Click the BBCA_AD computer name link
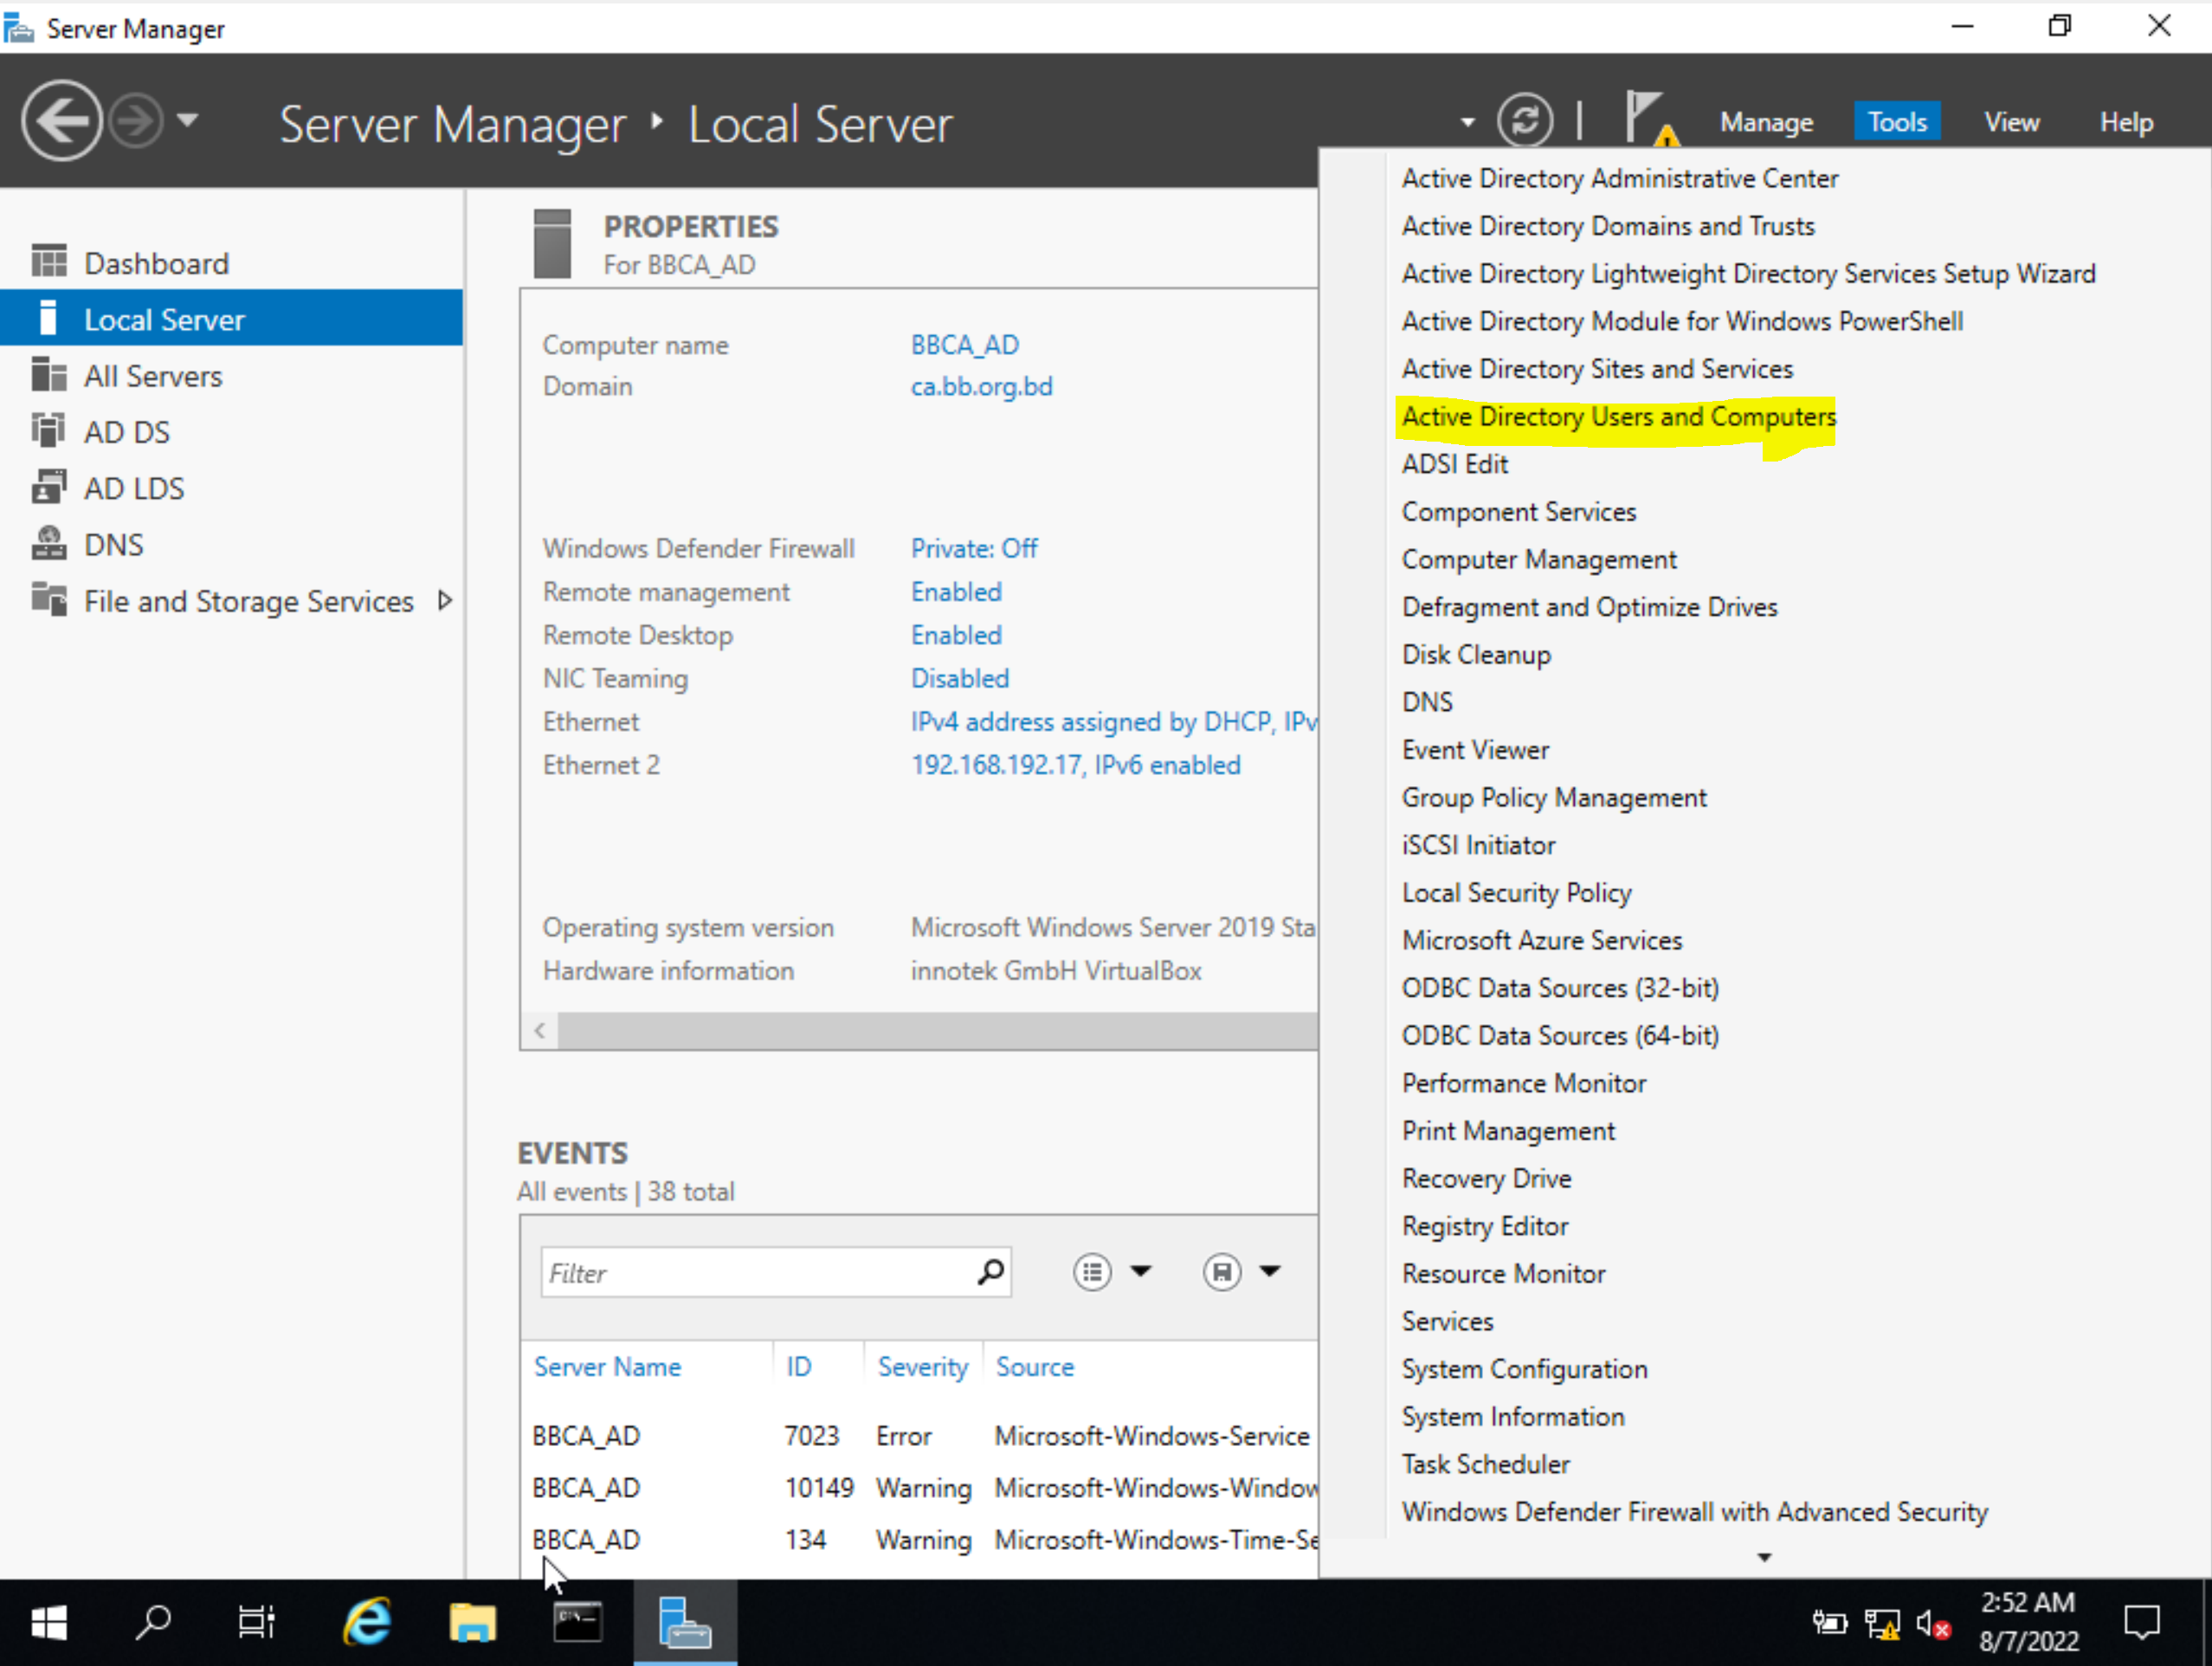 coord(964,345)
